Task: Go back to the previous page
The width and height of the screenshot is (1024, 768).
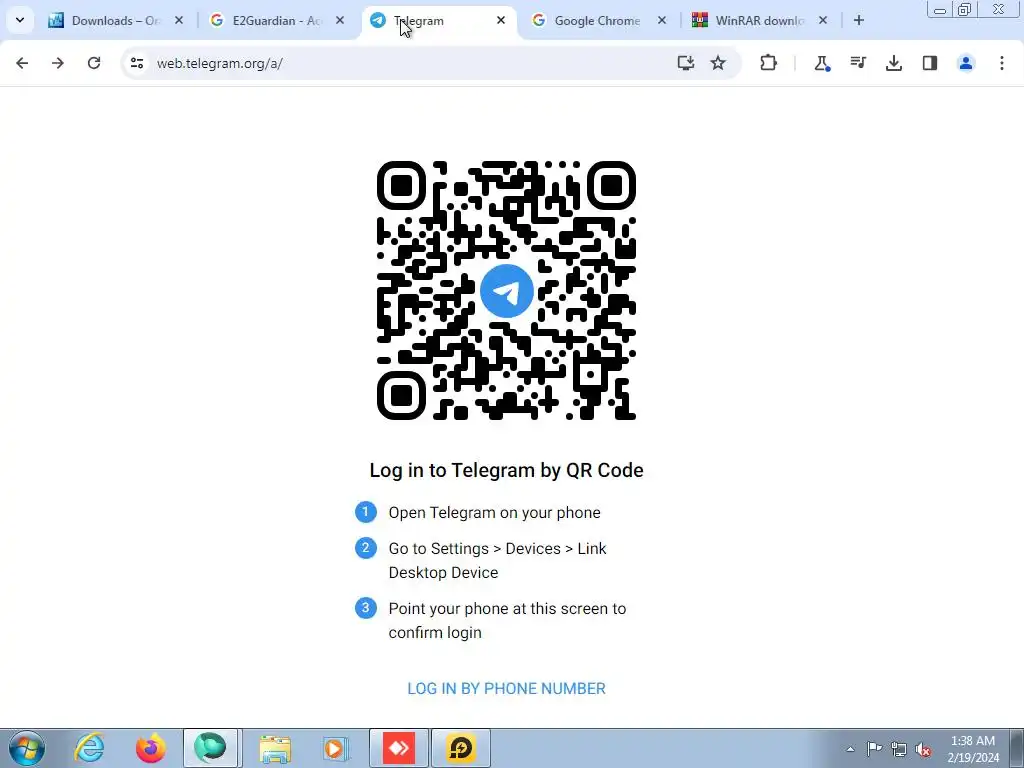Action: click(x=22, y=63)
